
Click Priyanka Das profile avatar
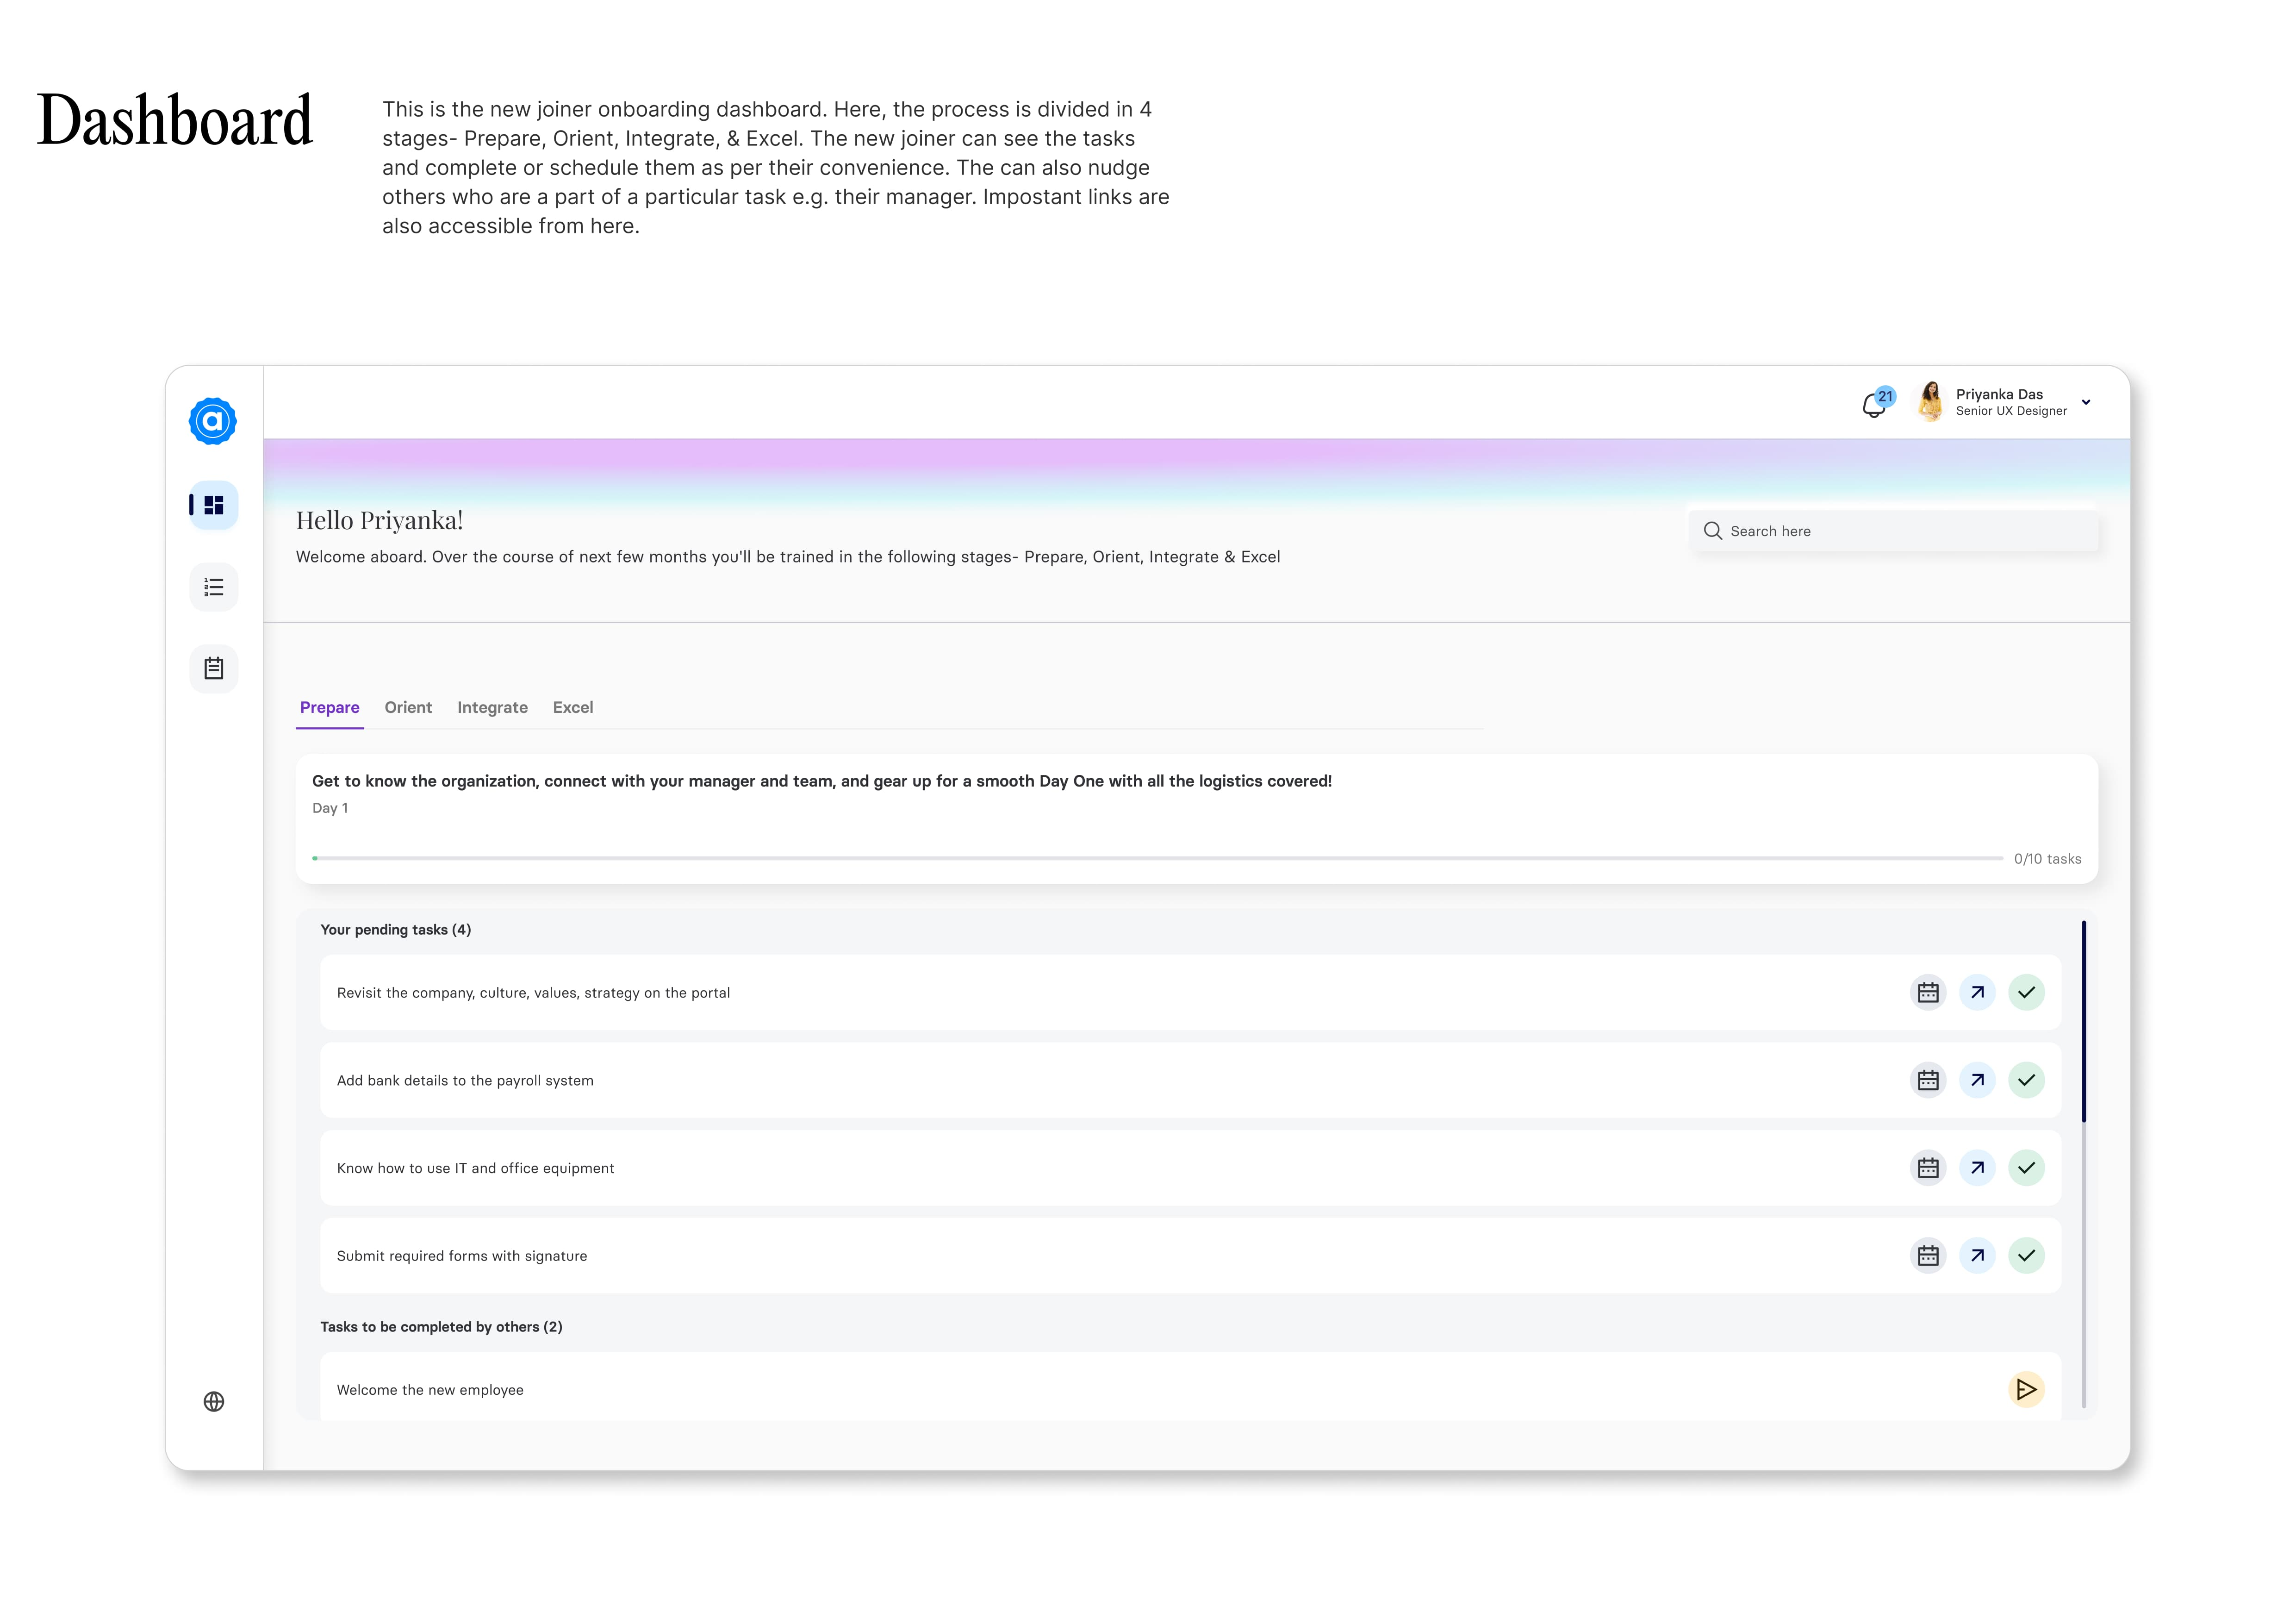[x=1930, y=401]
